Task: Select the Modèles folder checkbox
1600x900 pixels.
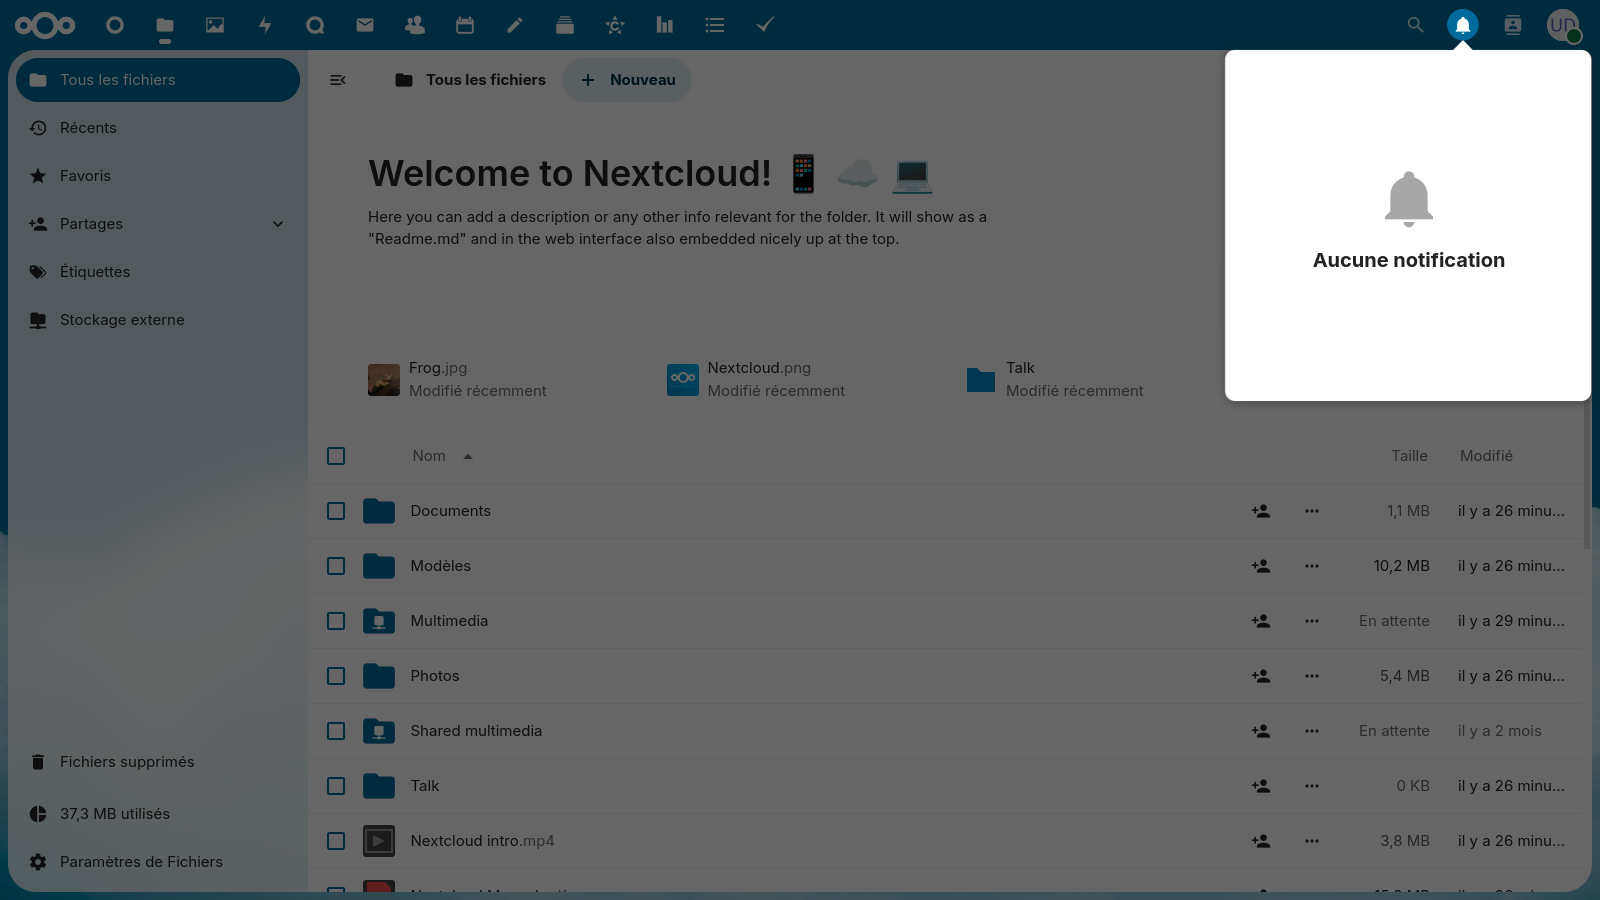Action: 336,566
